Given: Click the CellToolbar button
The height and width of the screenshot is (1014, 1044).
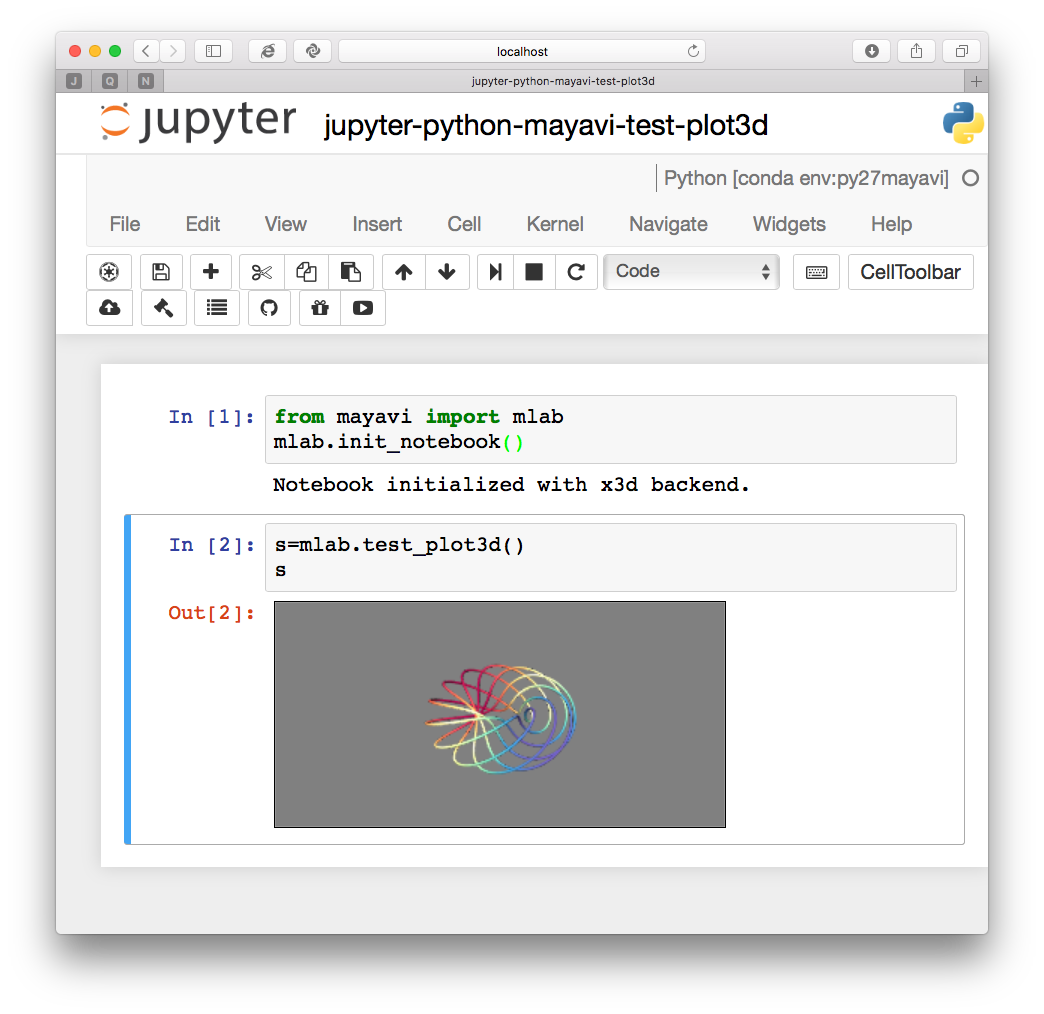Looking at the screenshot, I should [x=910, y=272].
